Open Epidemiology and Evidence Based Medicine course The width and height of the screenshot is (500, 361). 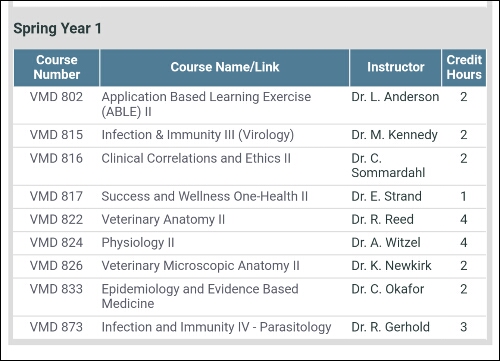tap(200, 296)
